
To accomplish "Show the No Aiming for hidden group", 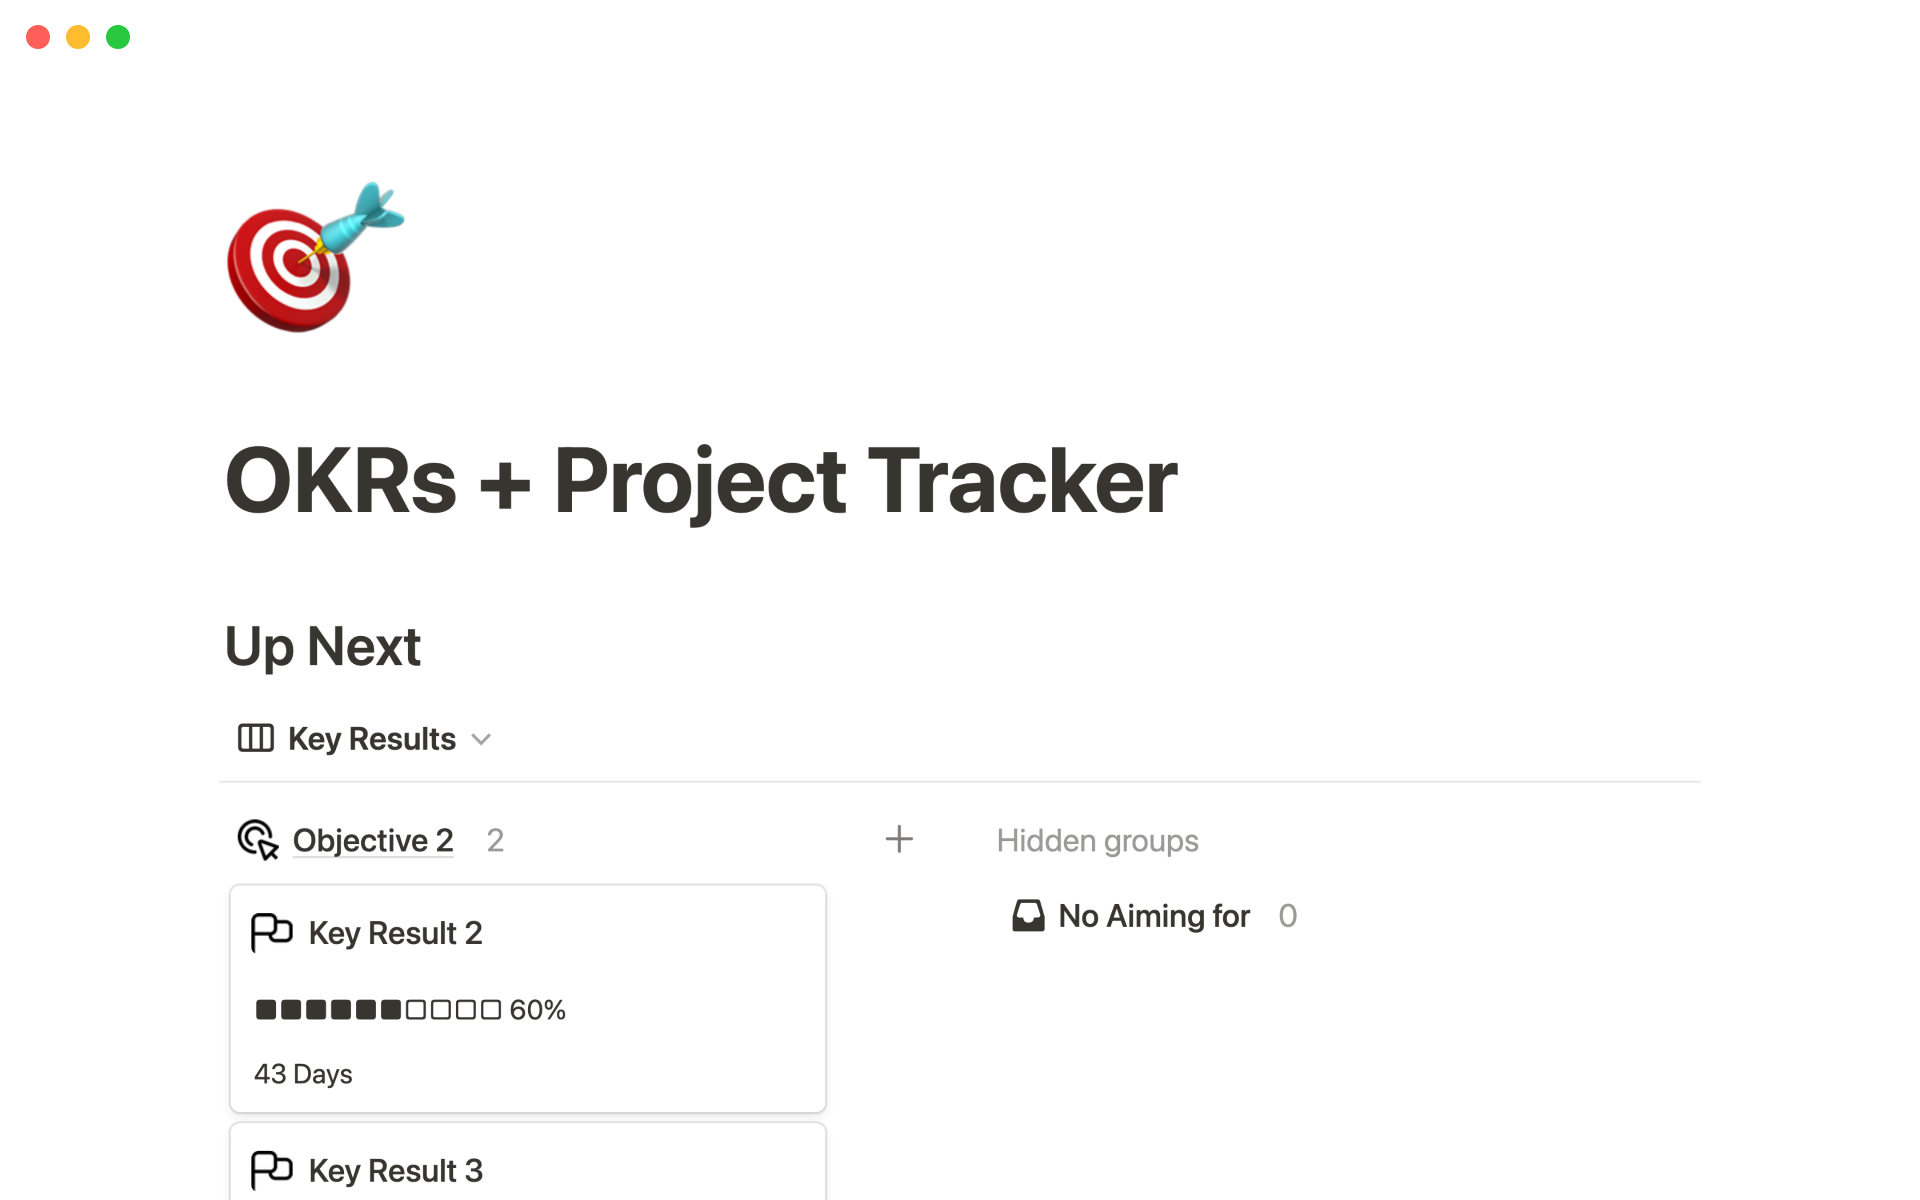I will point(1153,916).
